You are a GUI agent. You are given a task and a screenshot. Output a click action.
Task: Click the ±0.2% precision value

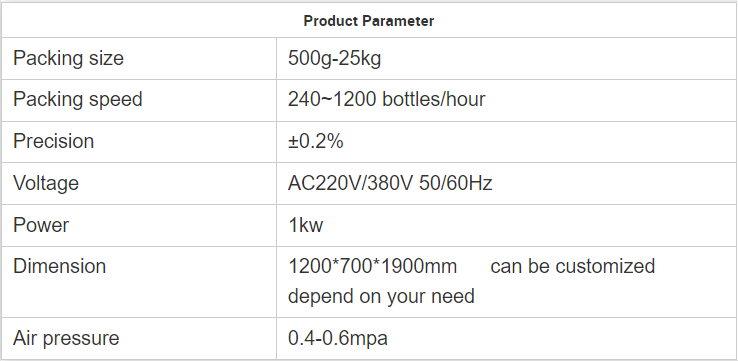click(x=316, y=141)
